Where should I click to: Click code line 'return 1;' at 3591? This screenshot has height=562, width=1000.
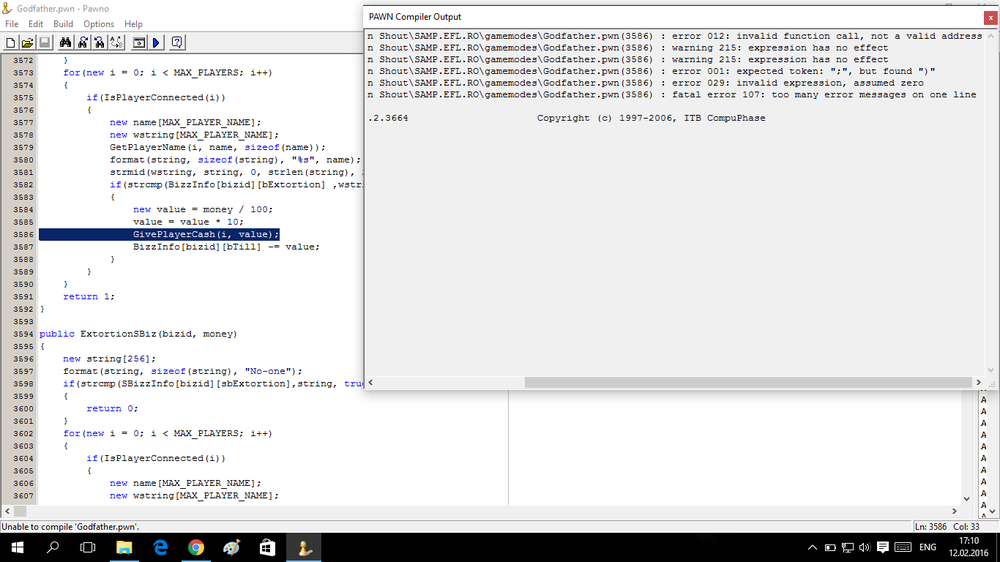(89, 297)
